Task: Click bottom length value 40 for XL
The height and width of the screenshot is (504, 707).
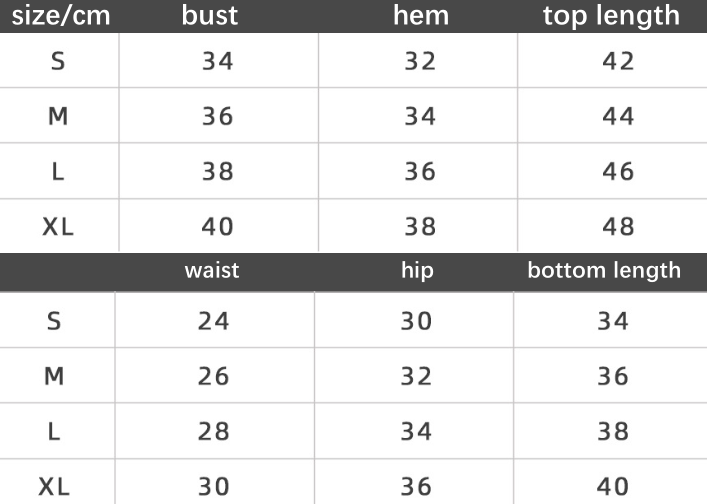Action: 613,487
